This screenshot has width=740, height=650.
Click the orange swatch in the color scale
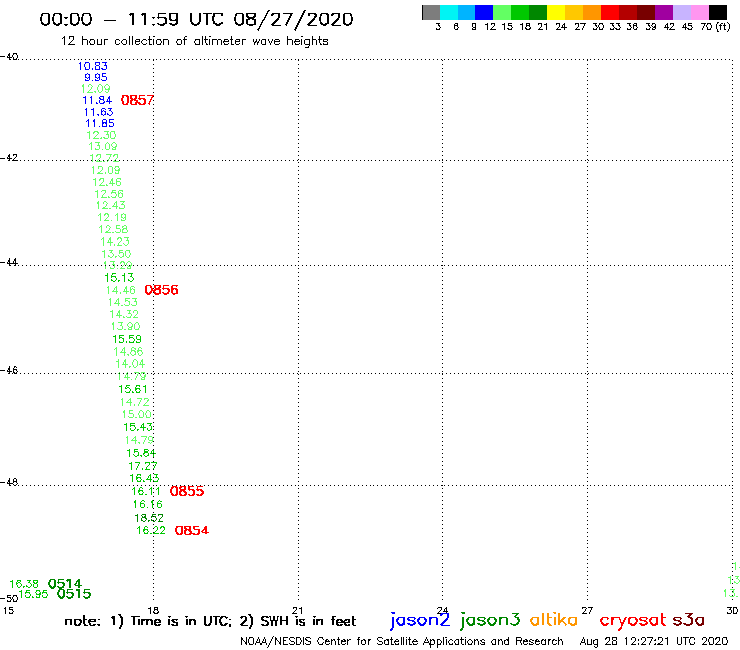point(592,12)
